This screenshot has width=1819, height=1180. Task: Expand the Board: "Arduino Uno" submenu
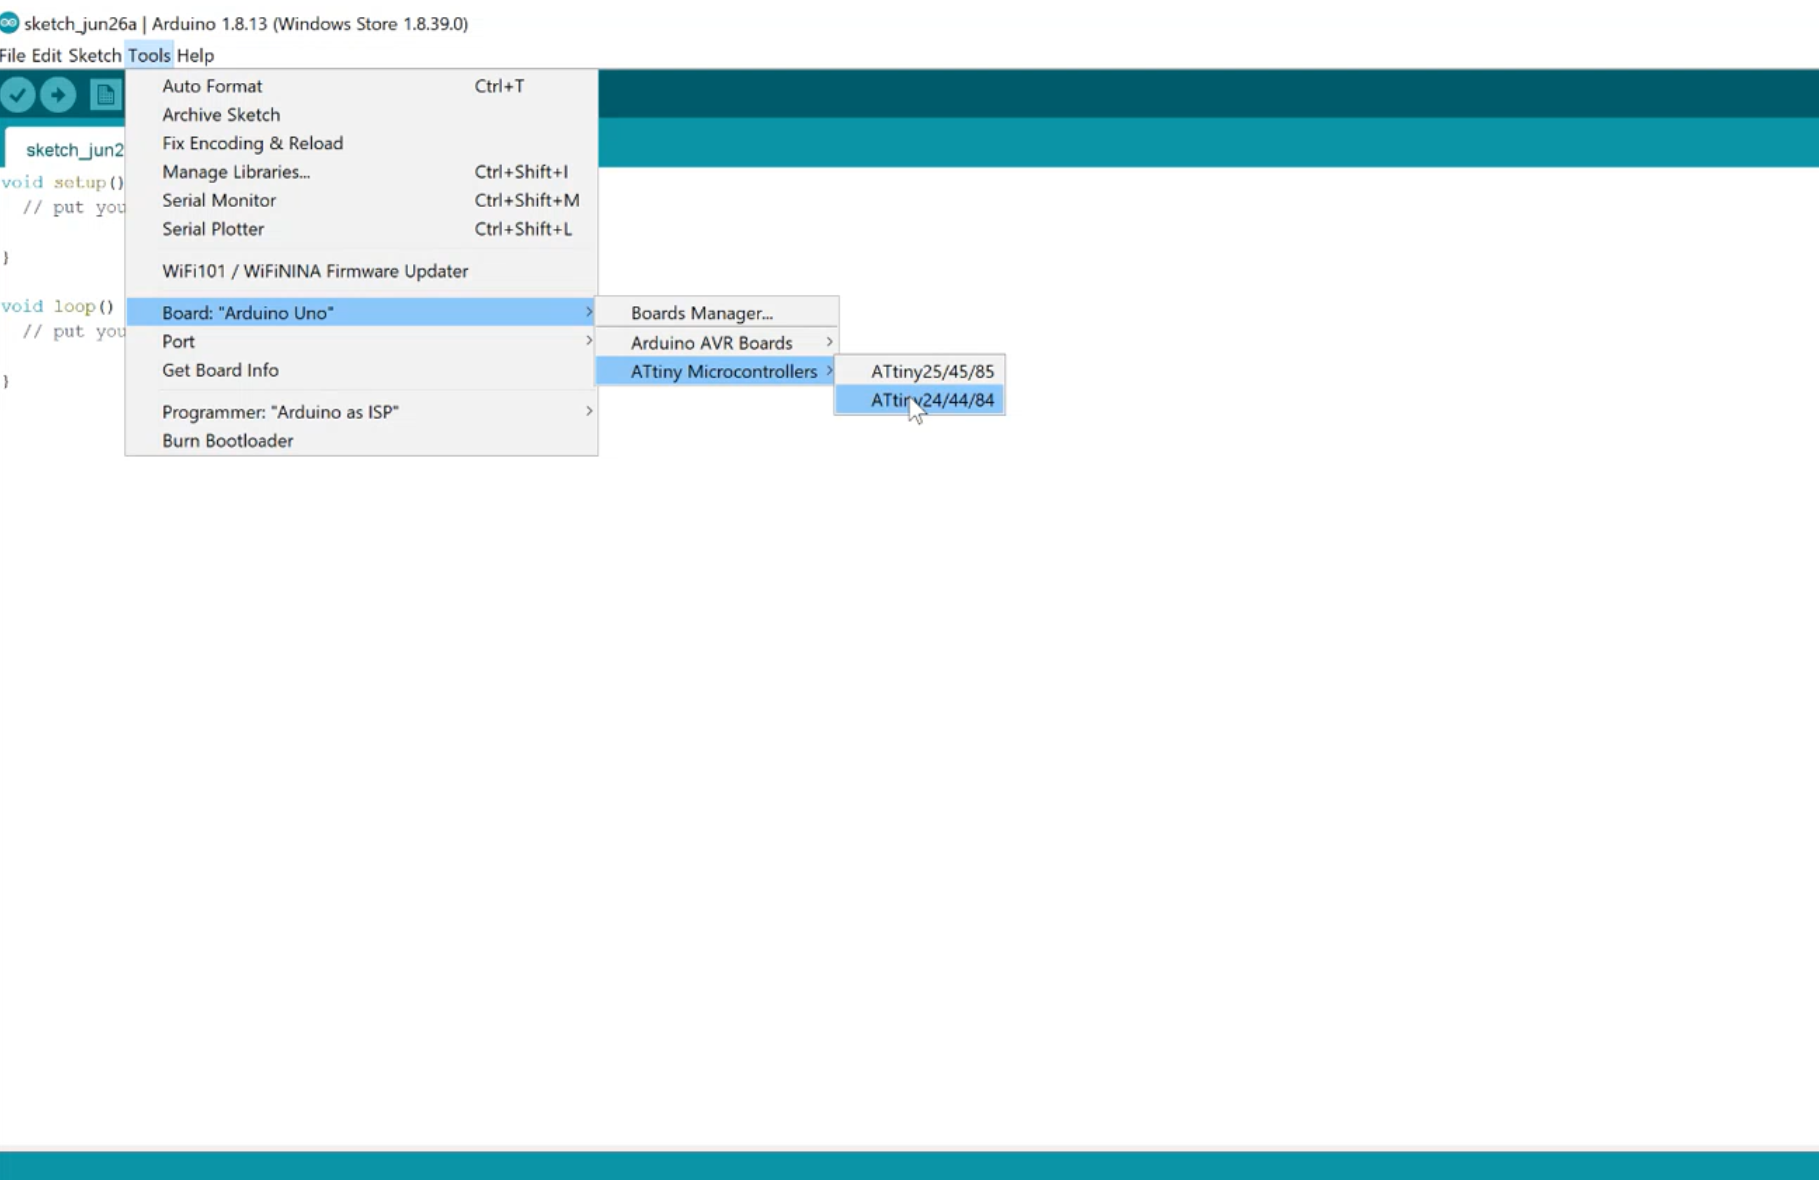click(x=361, y=313)
